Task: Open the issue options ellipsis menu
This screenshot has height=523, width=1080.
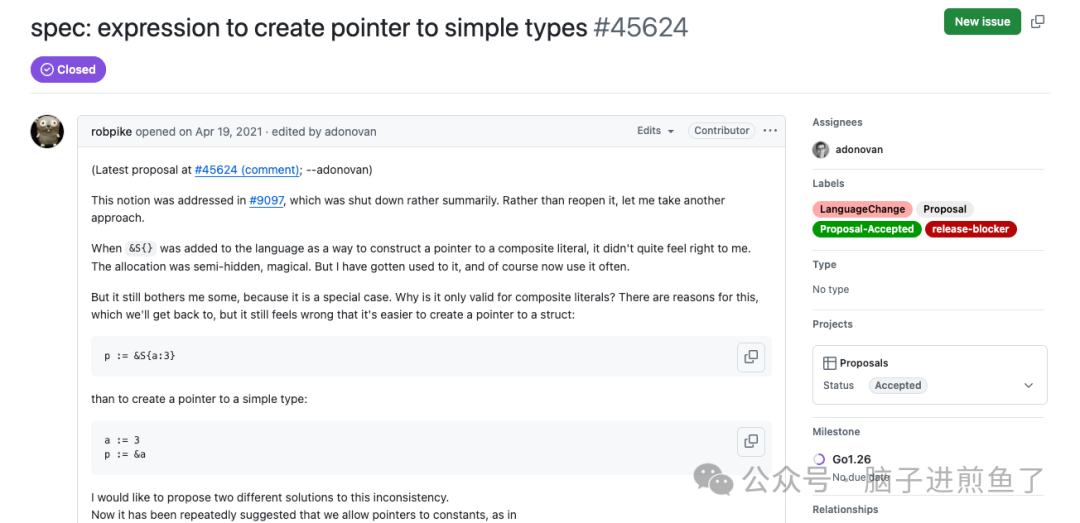Action: [770, 131]
